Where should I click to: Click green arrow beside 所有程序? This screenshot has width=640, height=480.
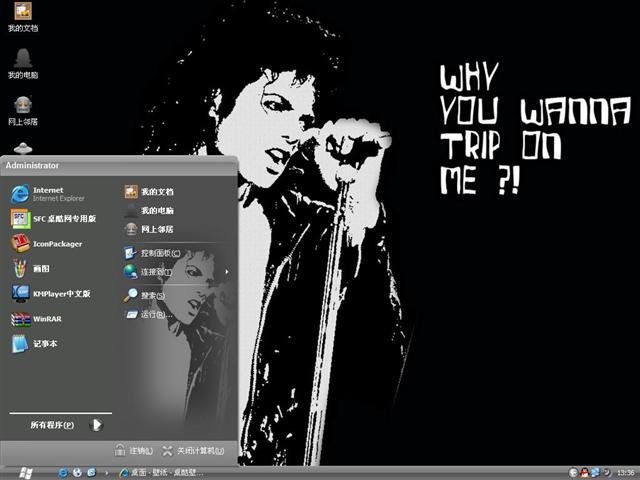click(96, 425)
